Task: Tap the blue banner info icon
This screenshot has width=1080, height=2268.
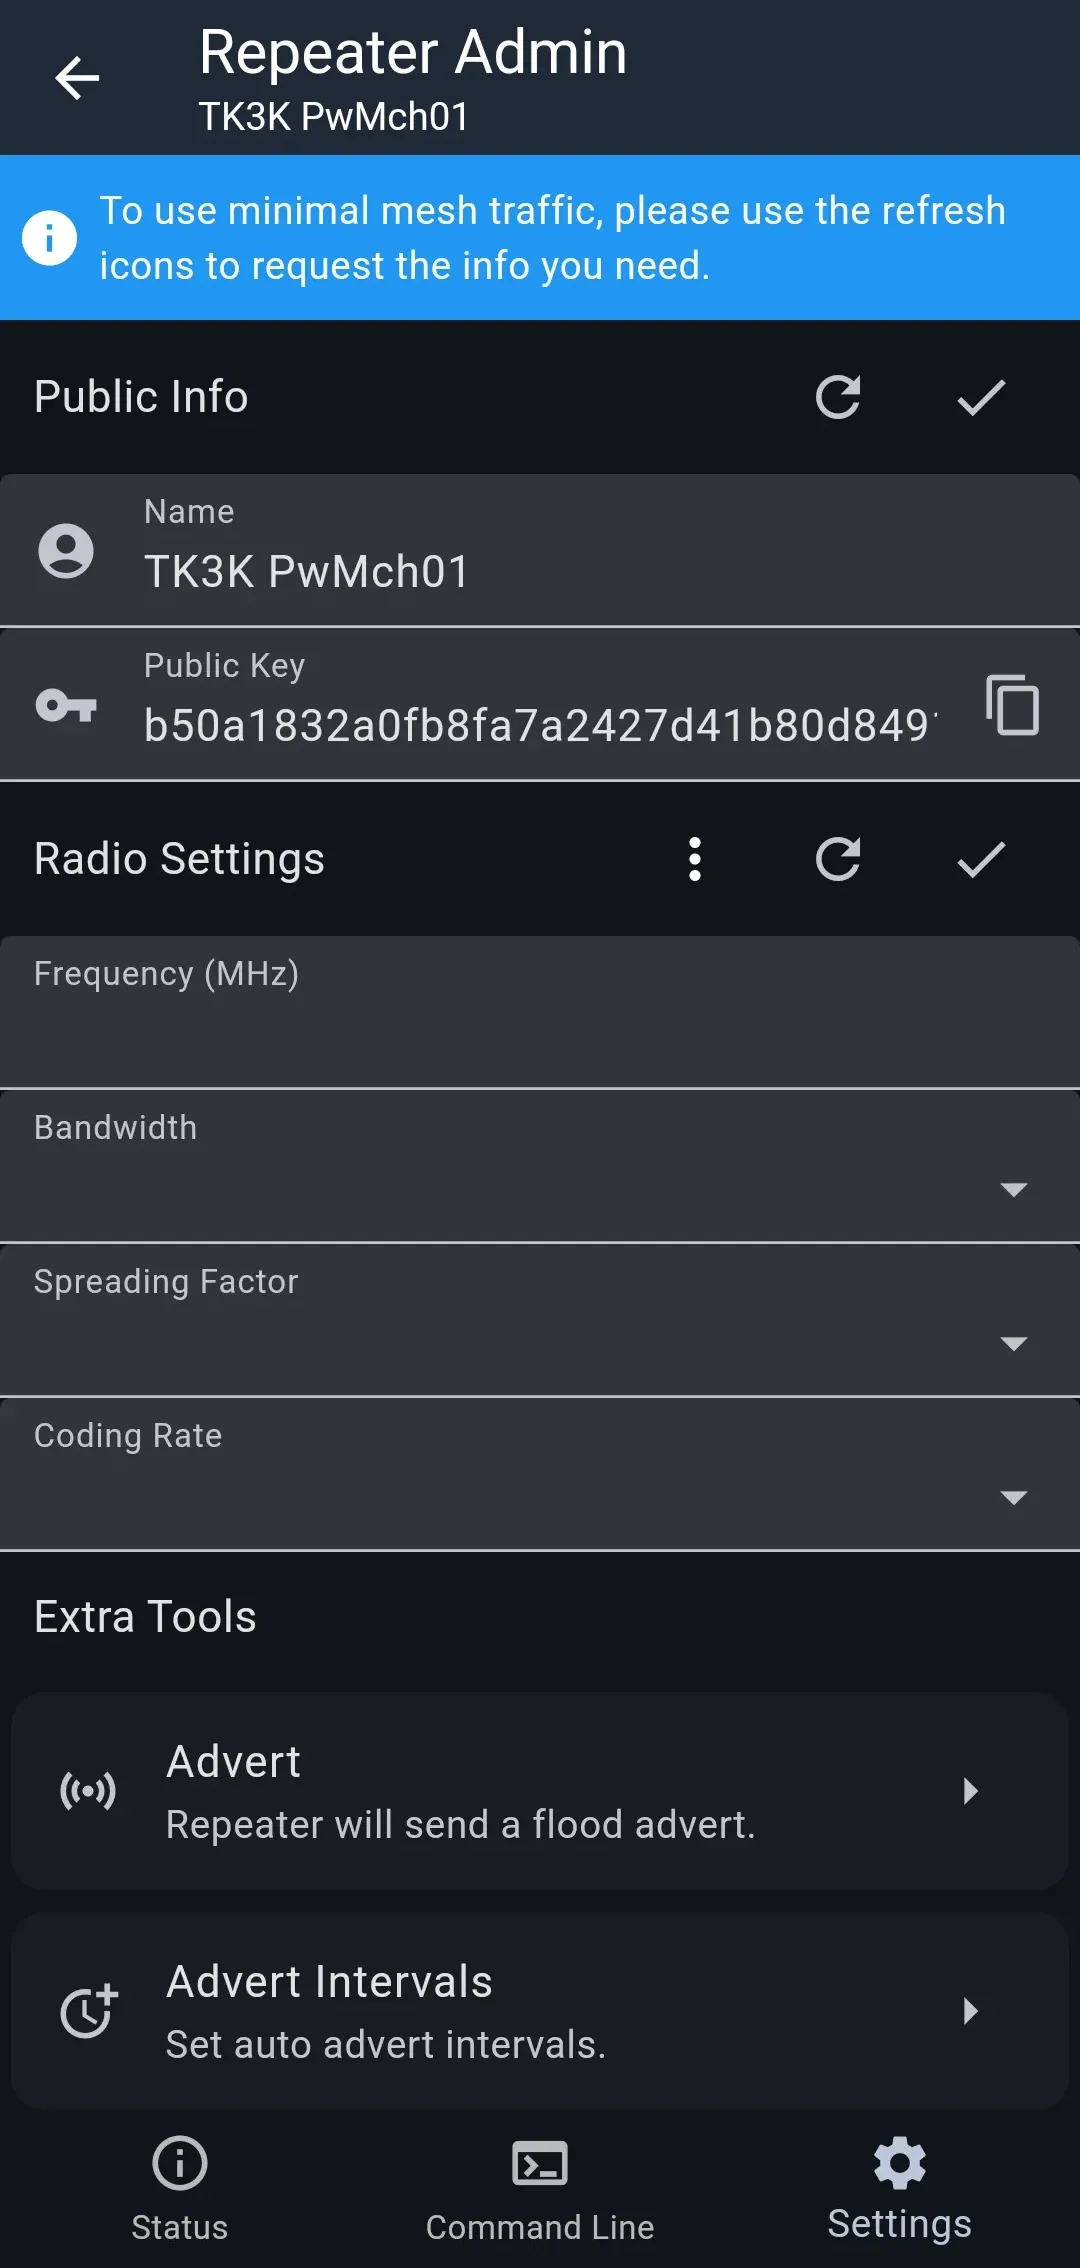Action: click(50, 238)
